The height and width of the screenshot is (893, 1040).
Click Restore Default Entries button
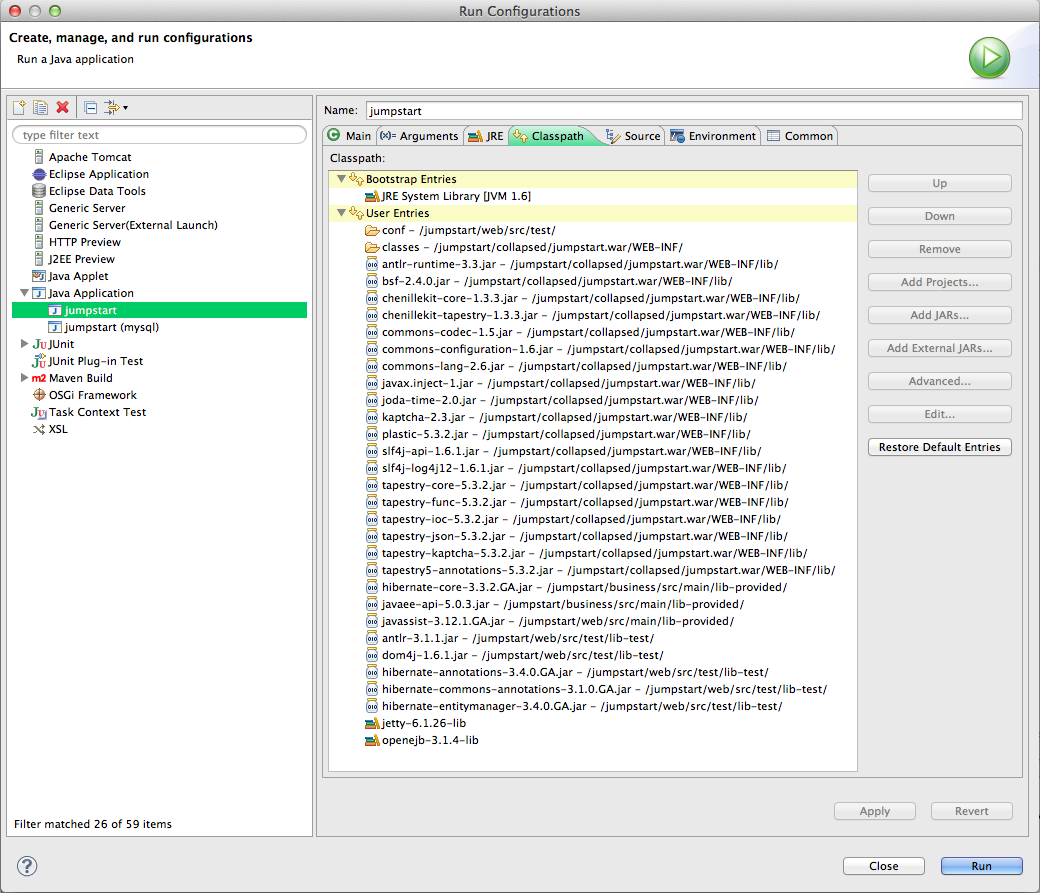[x=939, y=447]
